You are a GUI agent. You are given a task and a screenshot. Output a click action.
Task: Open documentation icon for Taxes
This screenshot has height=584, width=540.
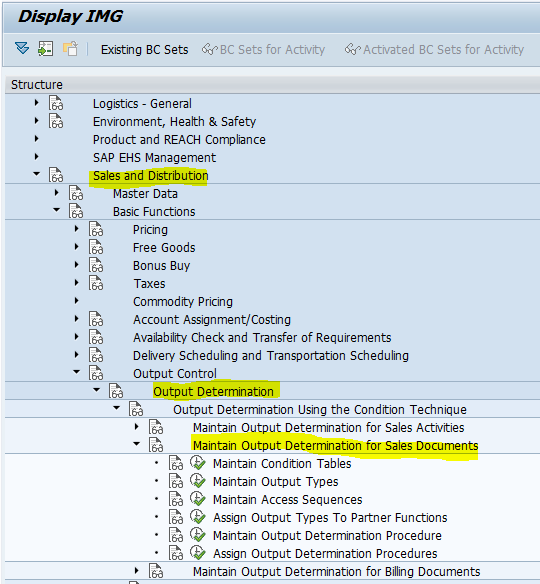point(96,283)
